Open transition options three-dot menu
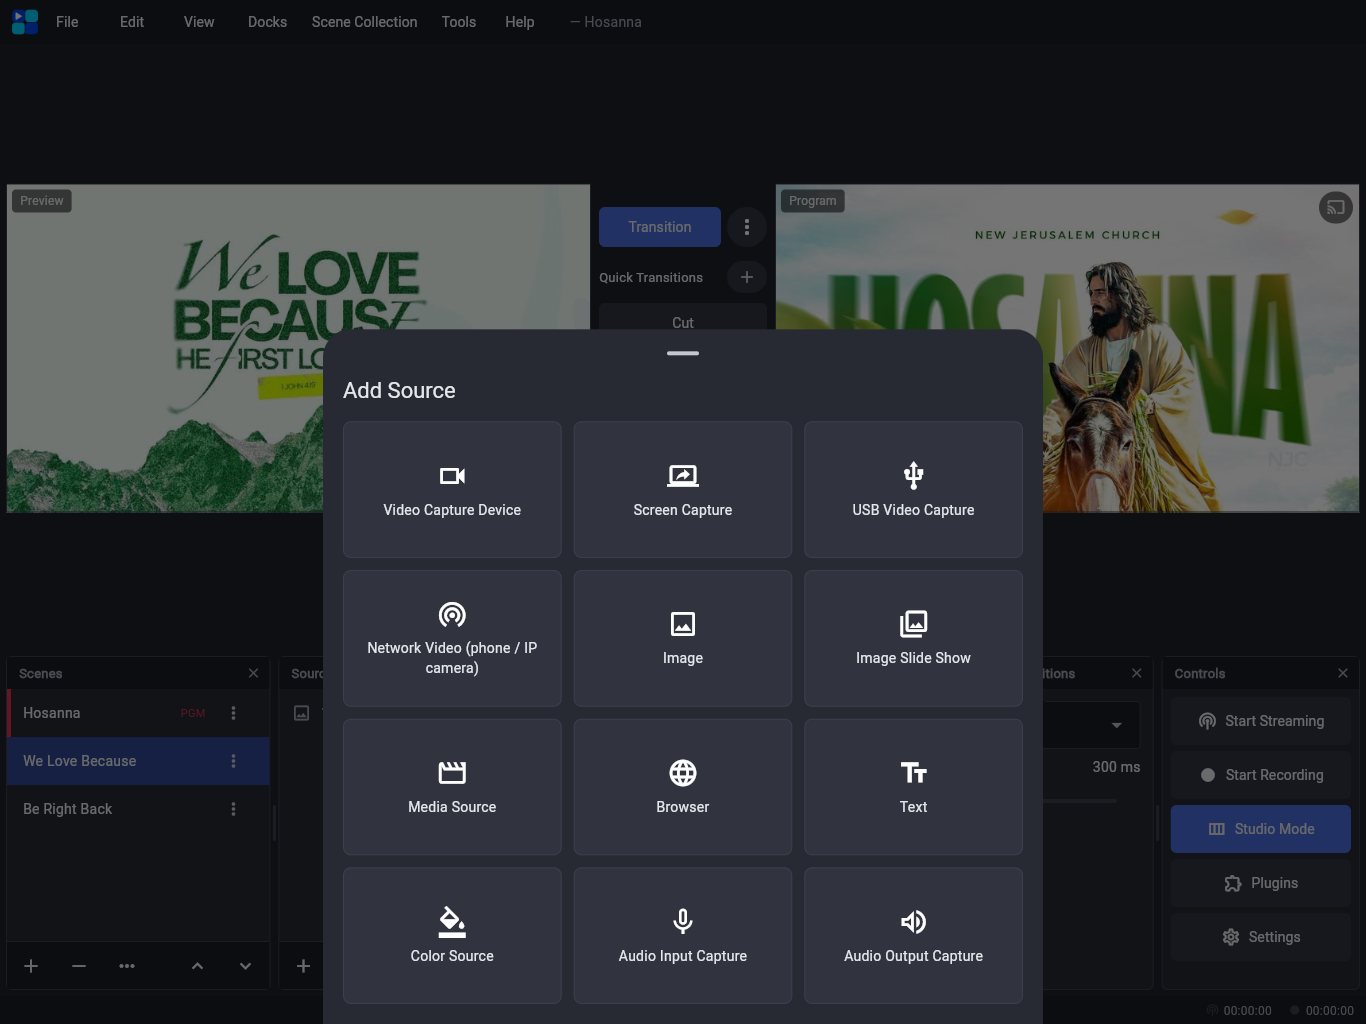The height and width of the screenshot is (1024, 1366). (x=747, y=227)
